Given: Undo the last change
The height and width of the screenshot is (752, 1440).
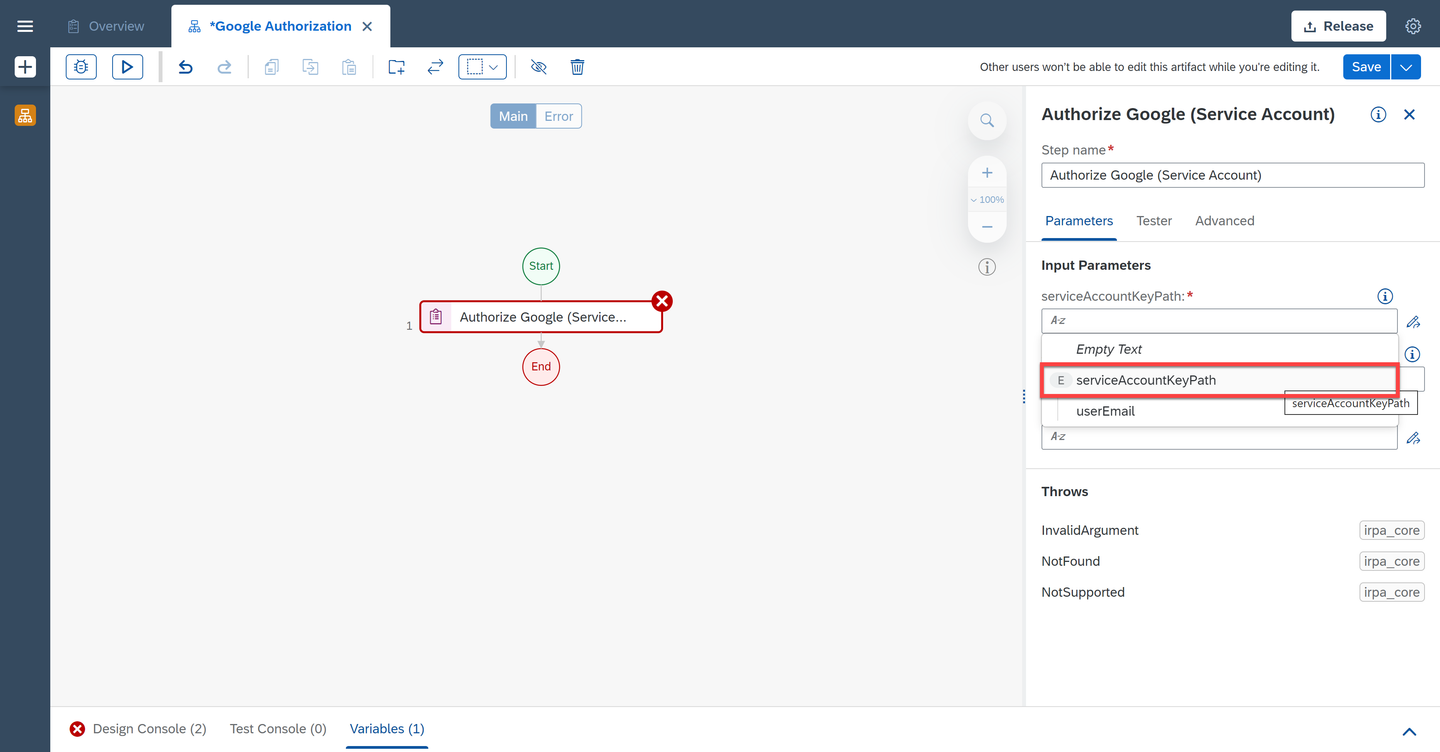Looking at the screenshot, I should (185, 67).
